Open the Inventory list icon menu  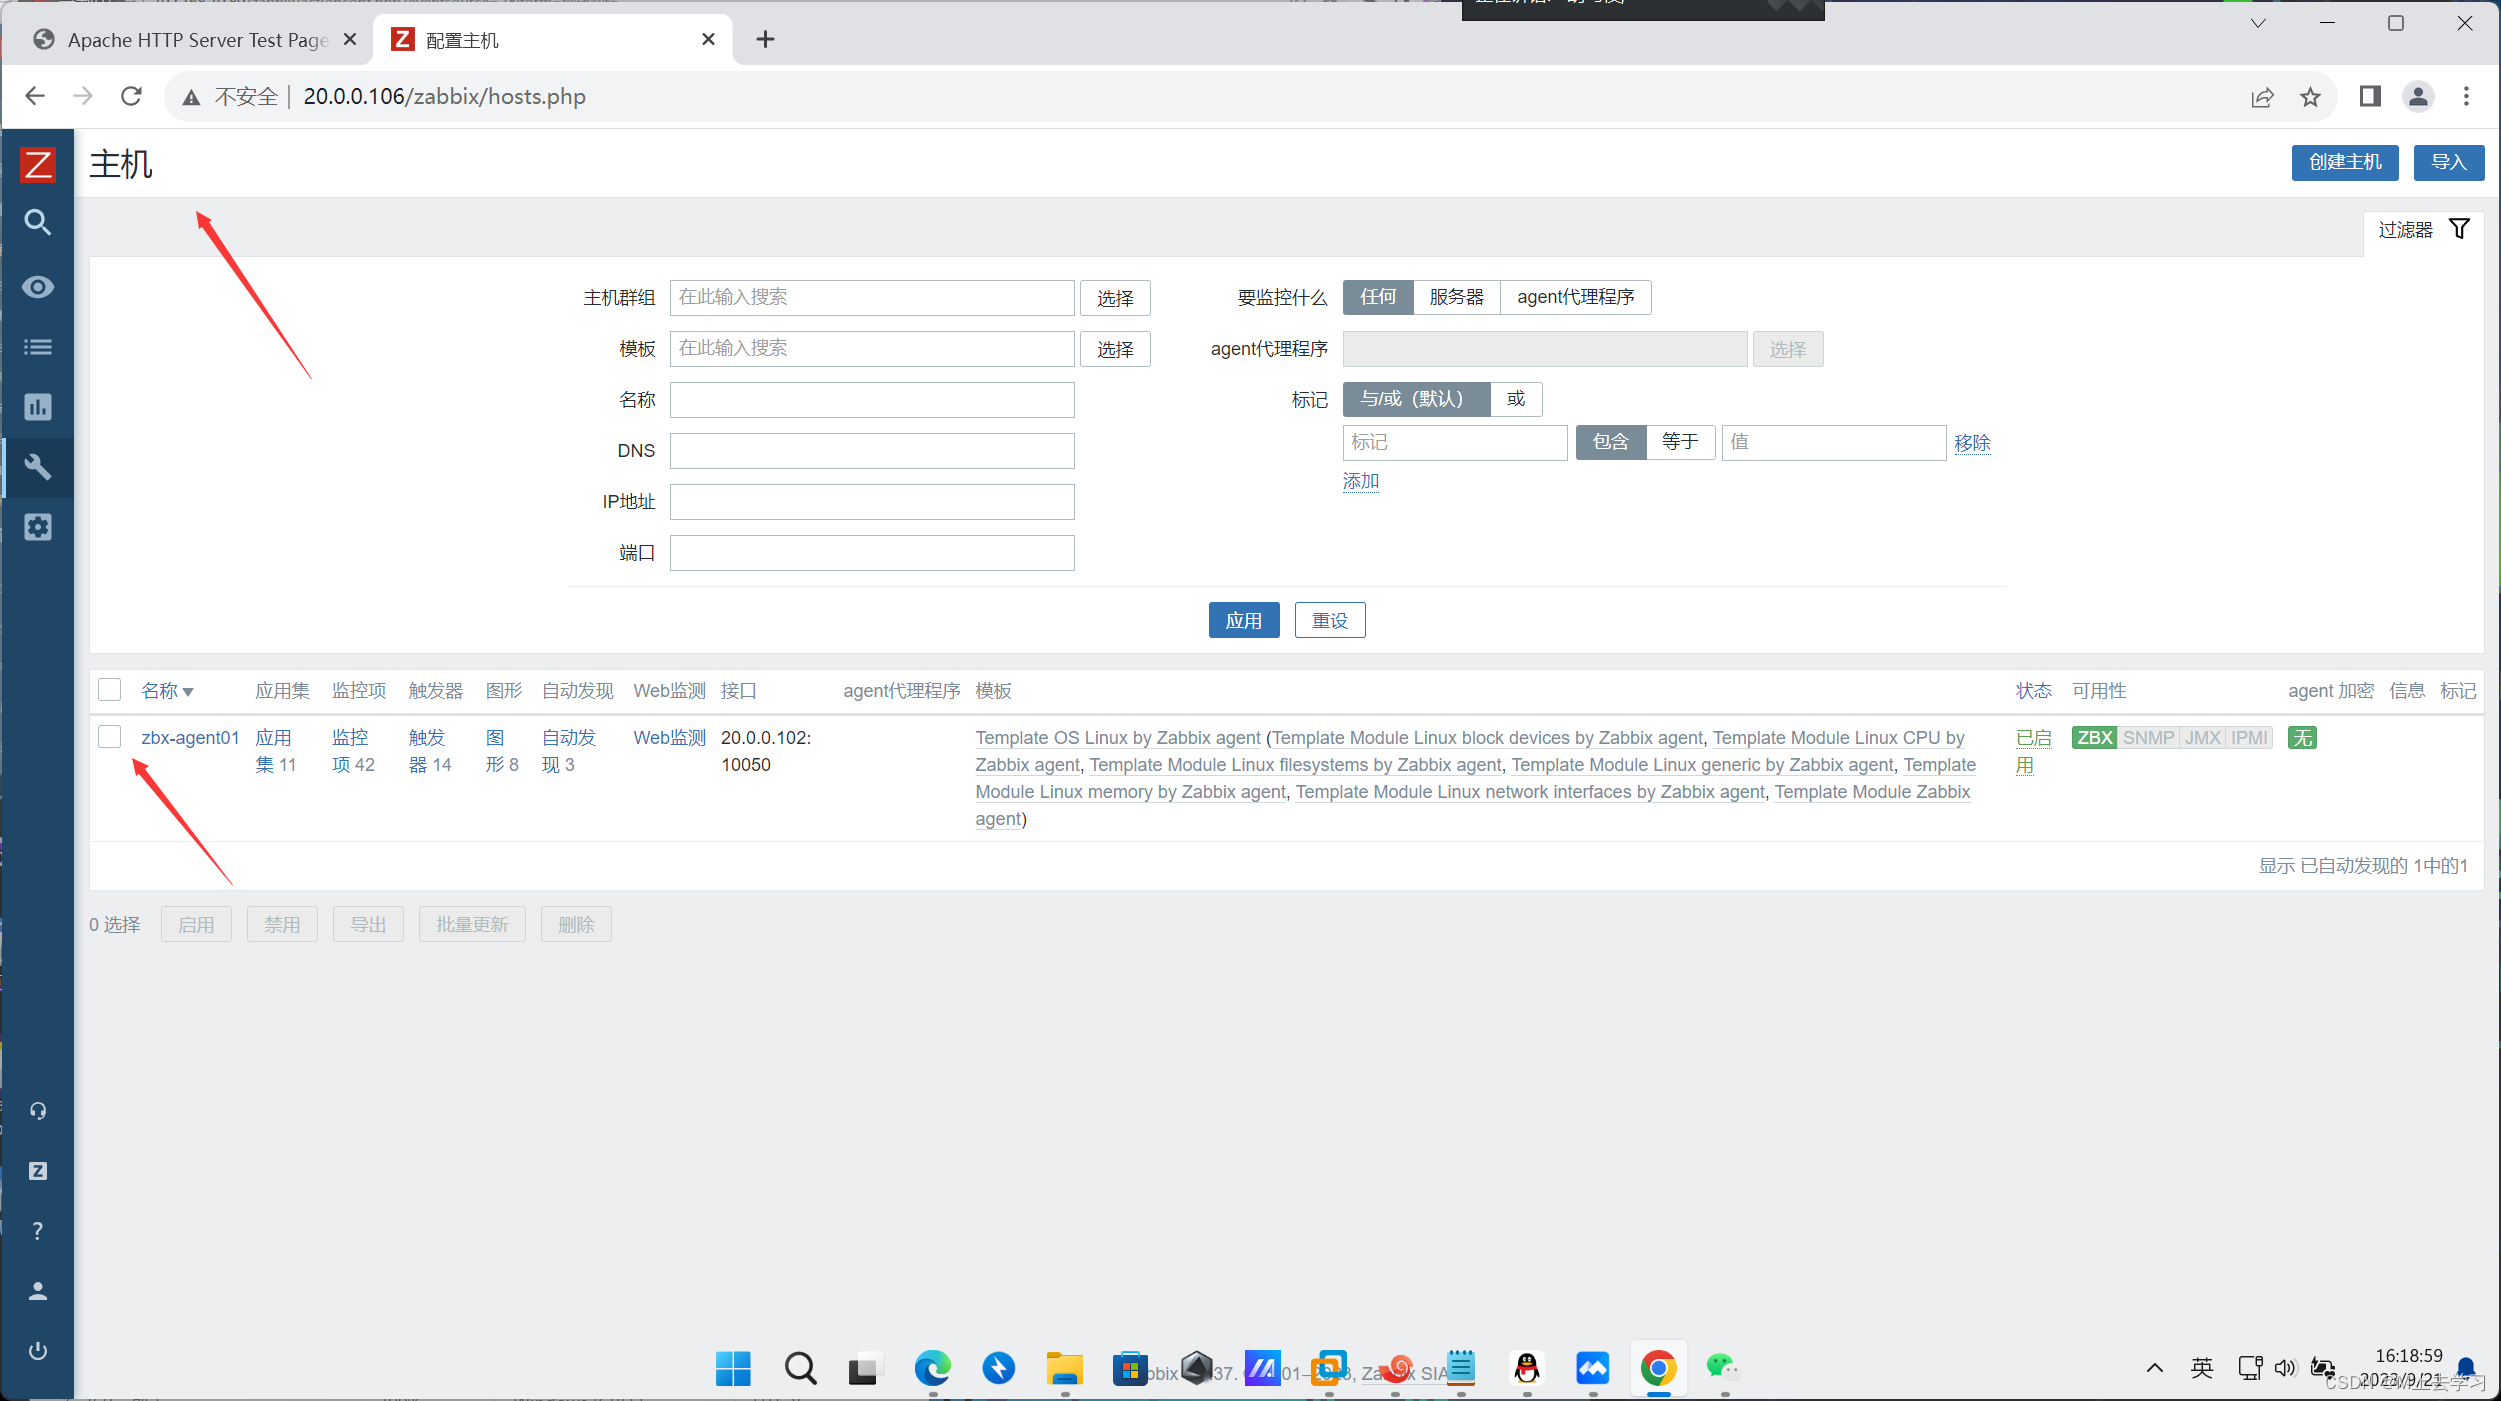pyautogui.click(x=38, y=347)
